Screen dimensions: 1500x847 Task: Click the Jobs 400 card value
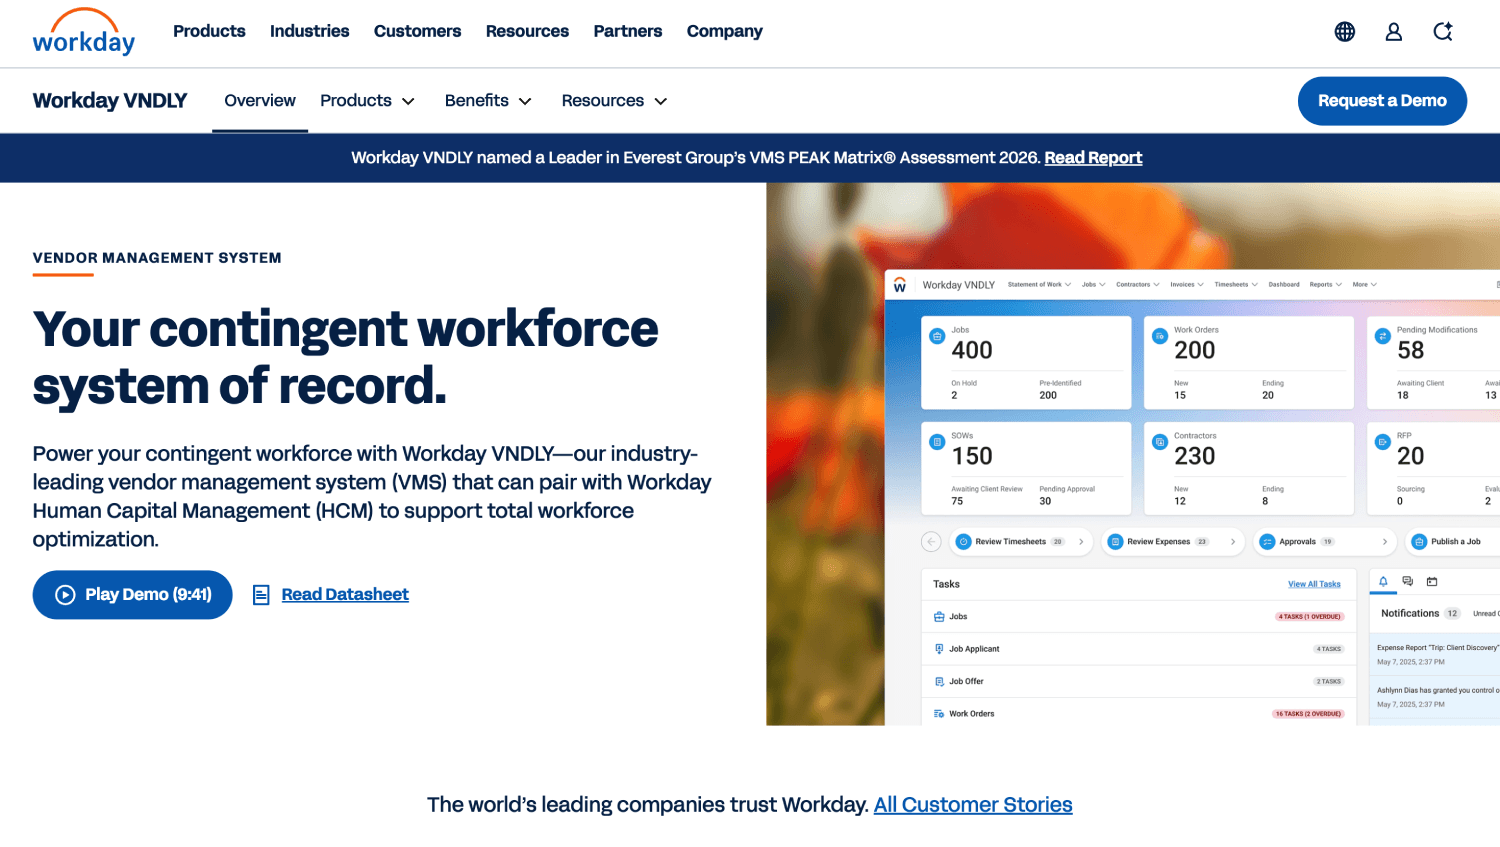(972, 350)
